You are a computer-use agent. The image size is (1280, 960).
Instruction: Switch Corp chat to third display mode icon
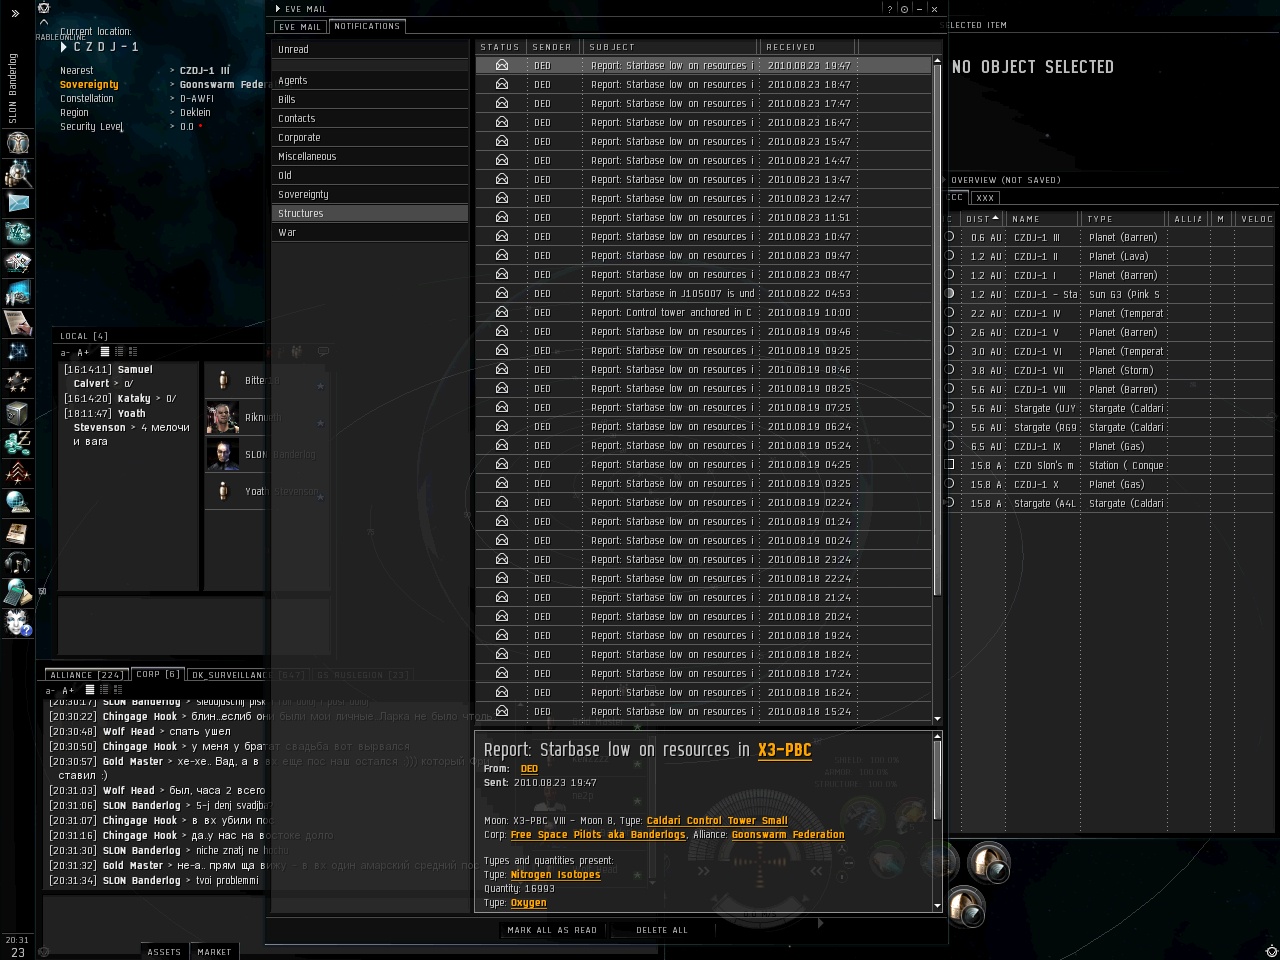[x=118, y=690]
